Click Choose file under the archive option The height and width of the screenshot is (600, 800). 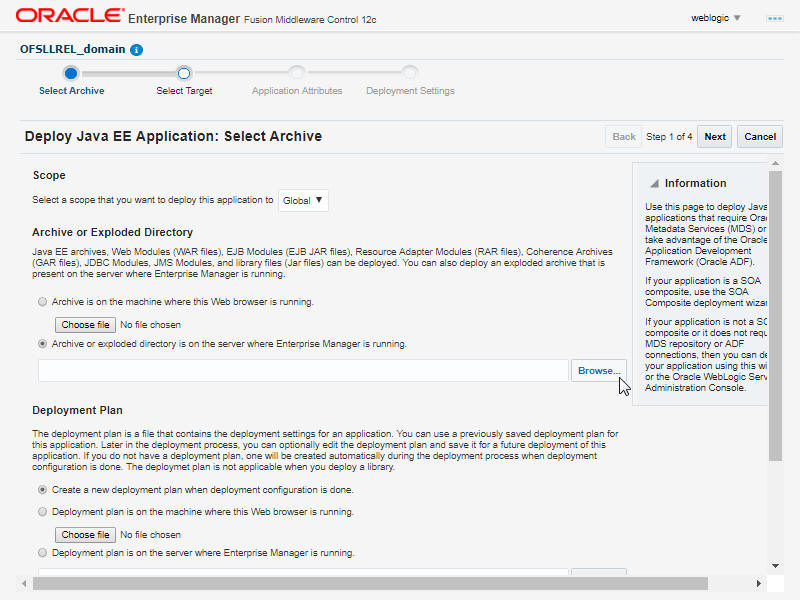pos(85,324)
